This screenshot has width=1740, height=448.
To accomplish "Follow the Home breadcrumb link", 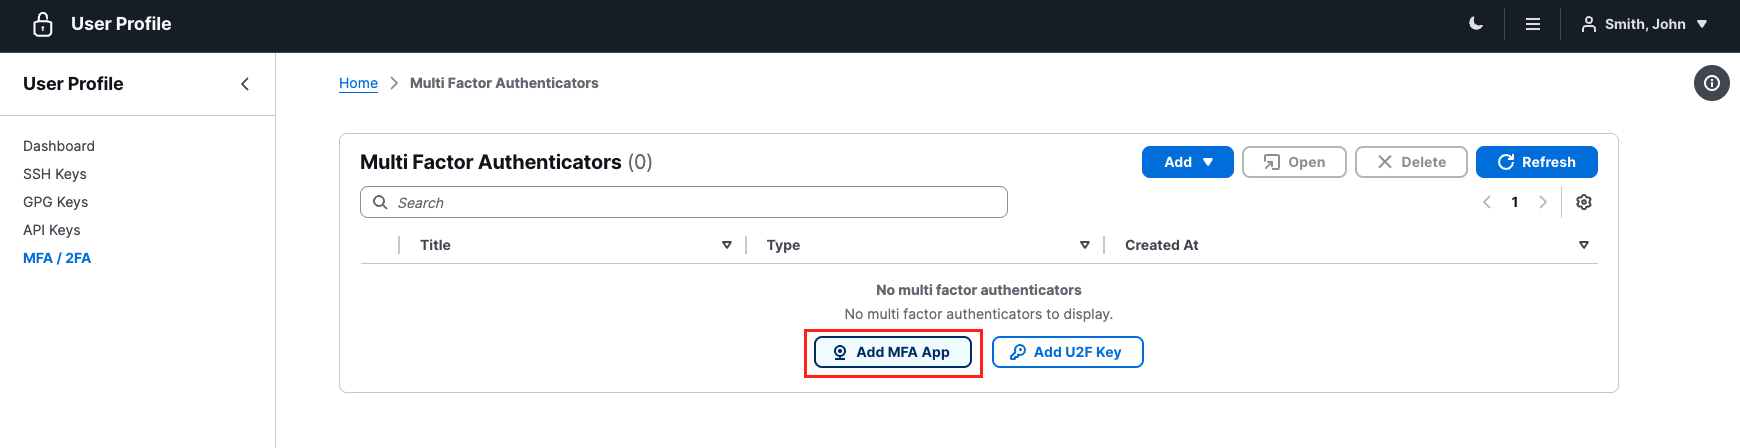I will (x=358, y=83).
